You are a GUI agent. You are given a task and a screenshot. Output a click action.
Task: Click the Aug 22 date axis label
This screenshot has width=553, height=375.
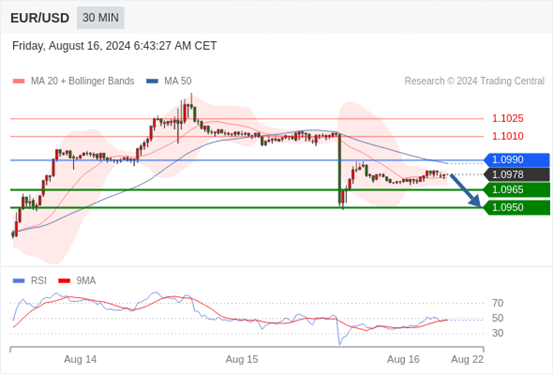point(467,359)
